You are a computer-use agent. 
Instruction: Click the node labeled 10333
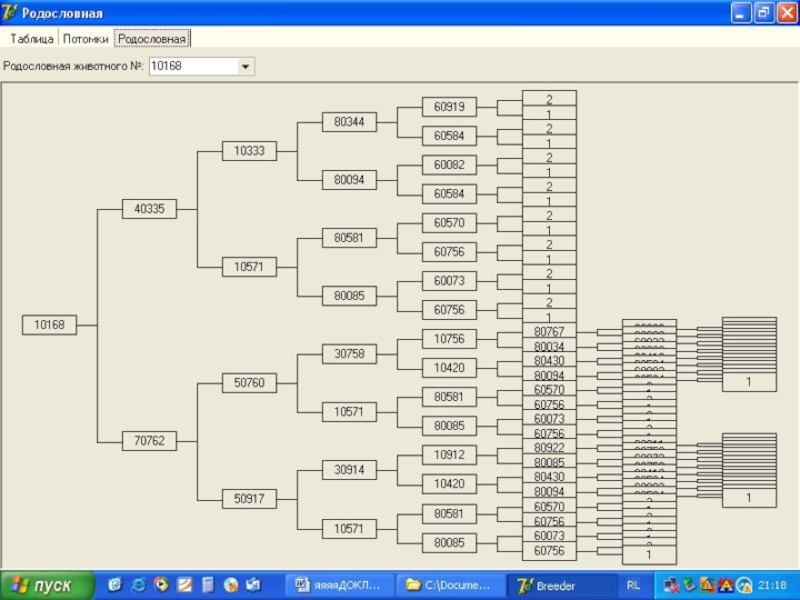coord(249,151)
